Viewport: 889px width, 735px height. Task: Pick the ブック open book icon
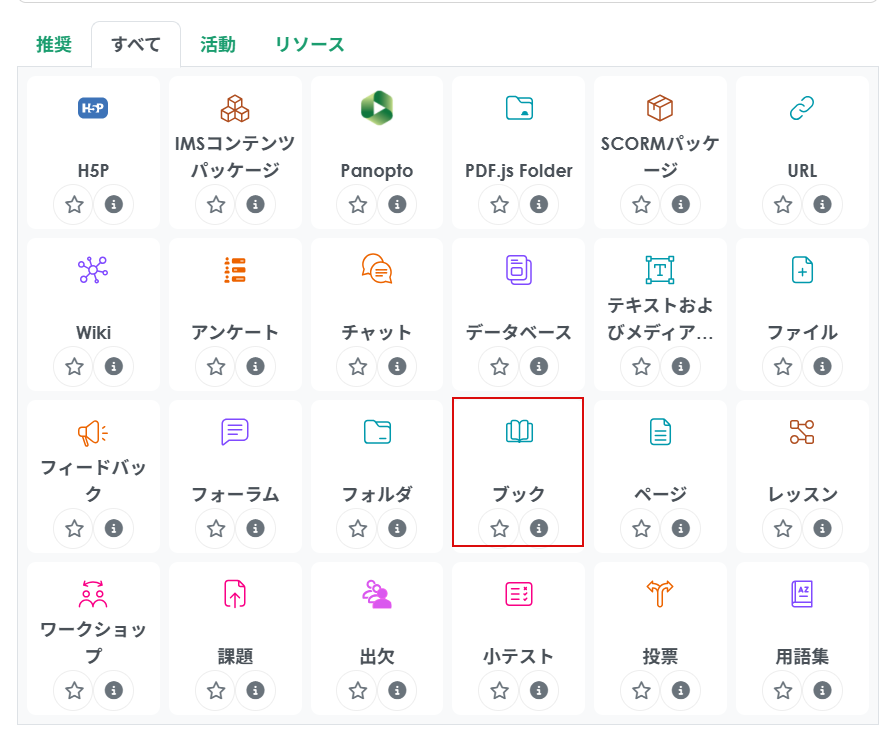point(519,431)
